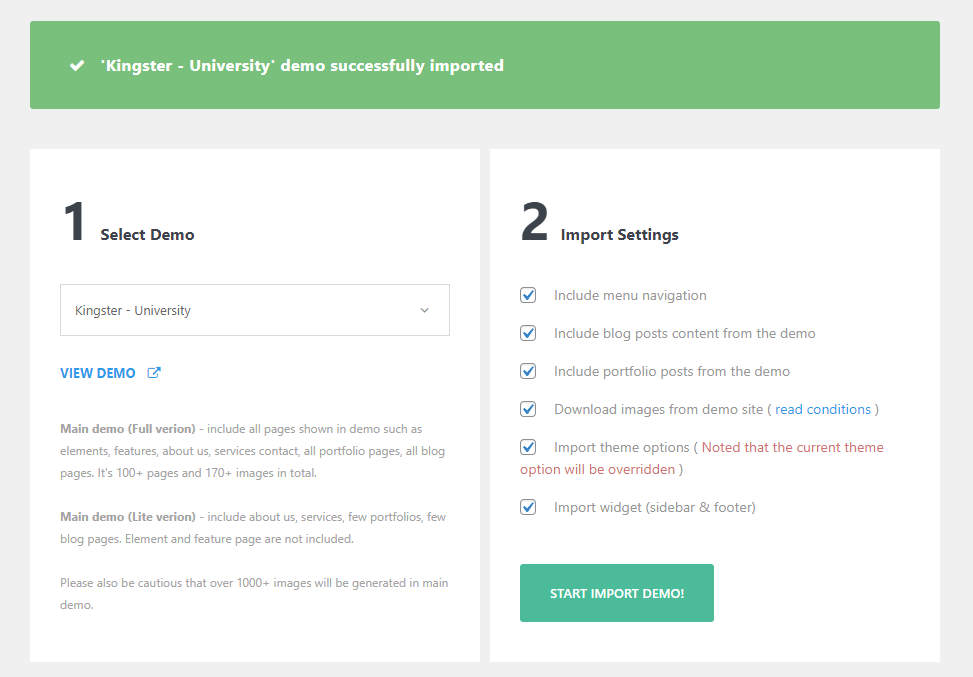
Task: Click the checkmark icon in the success banner
Action: click(x=77, y=65)
